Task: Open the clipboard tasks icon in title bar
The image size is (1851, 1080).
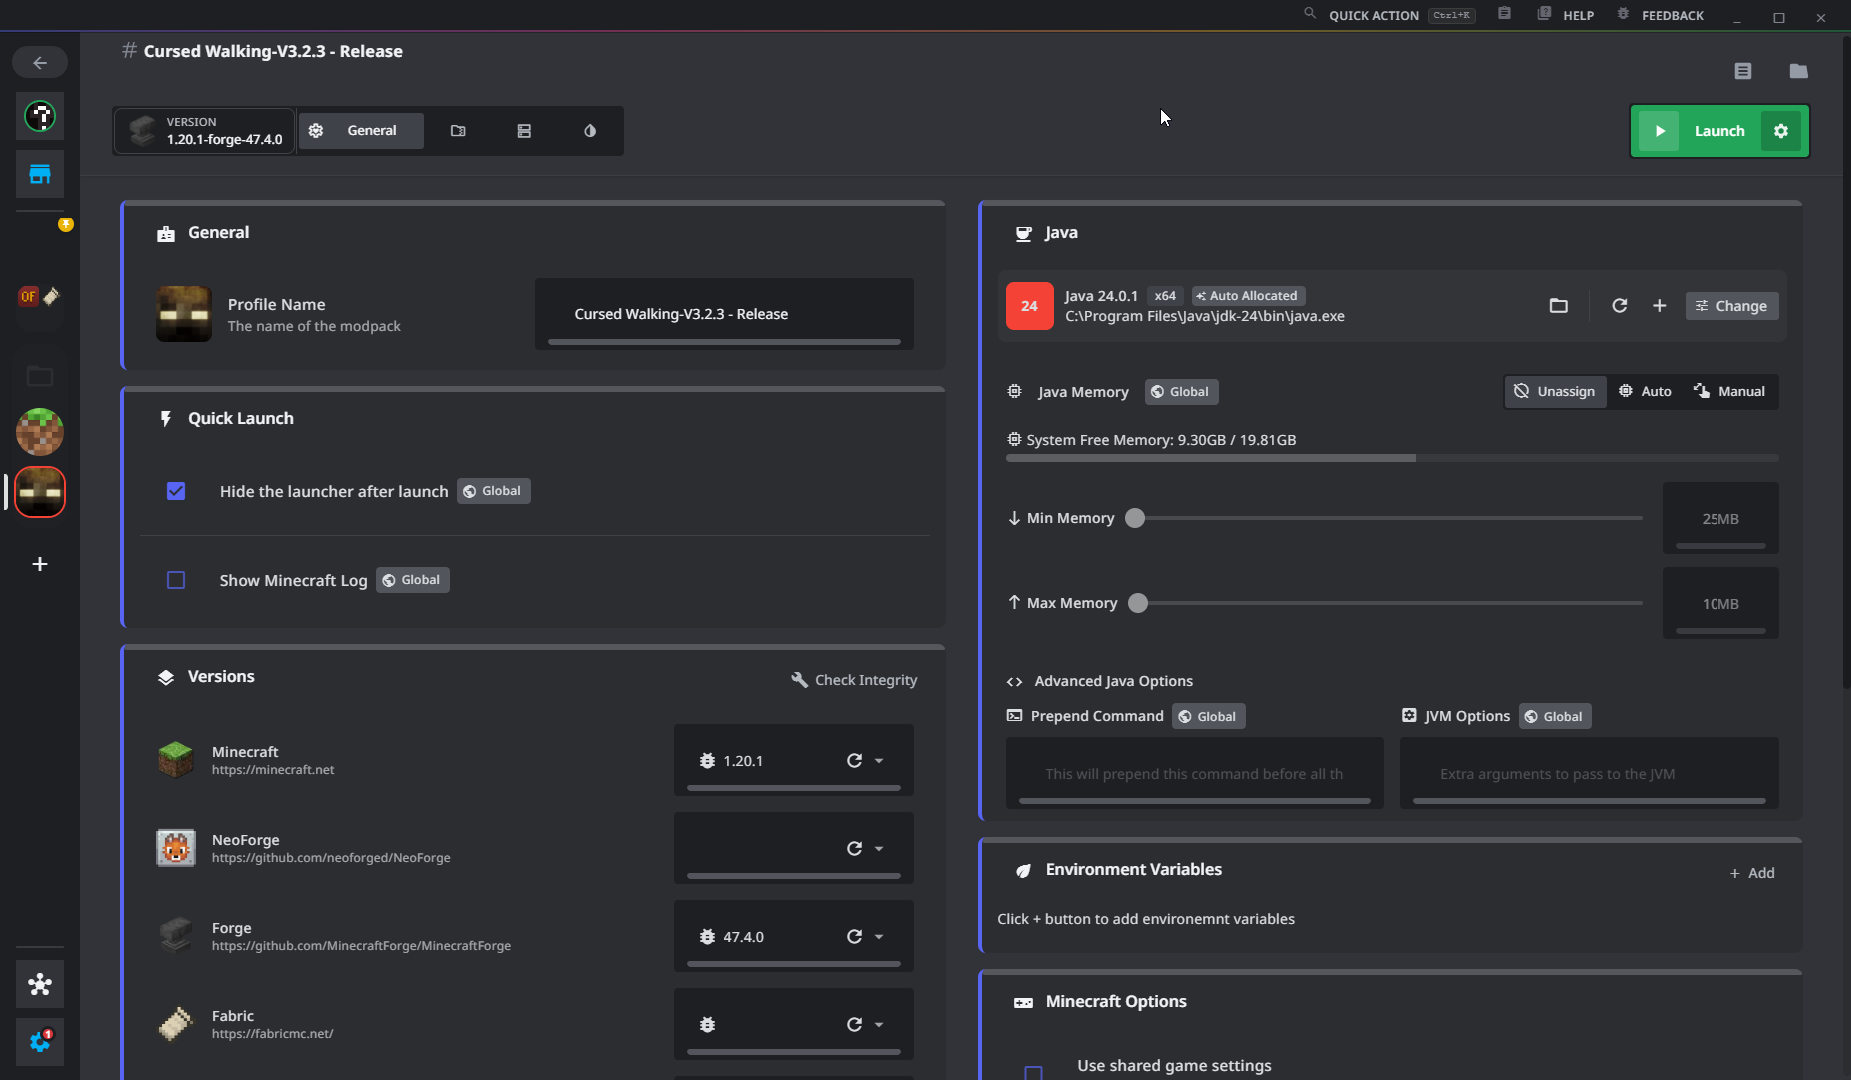Action: (x=1504, y=14)
